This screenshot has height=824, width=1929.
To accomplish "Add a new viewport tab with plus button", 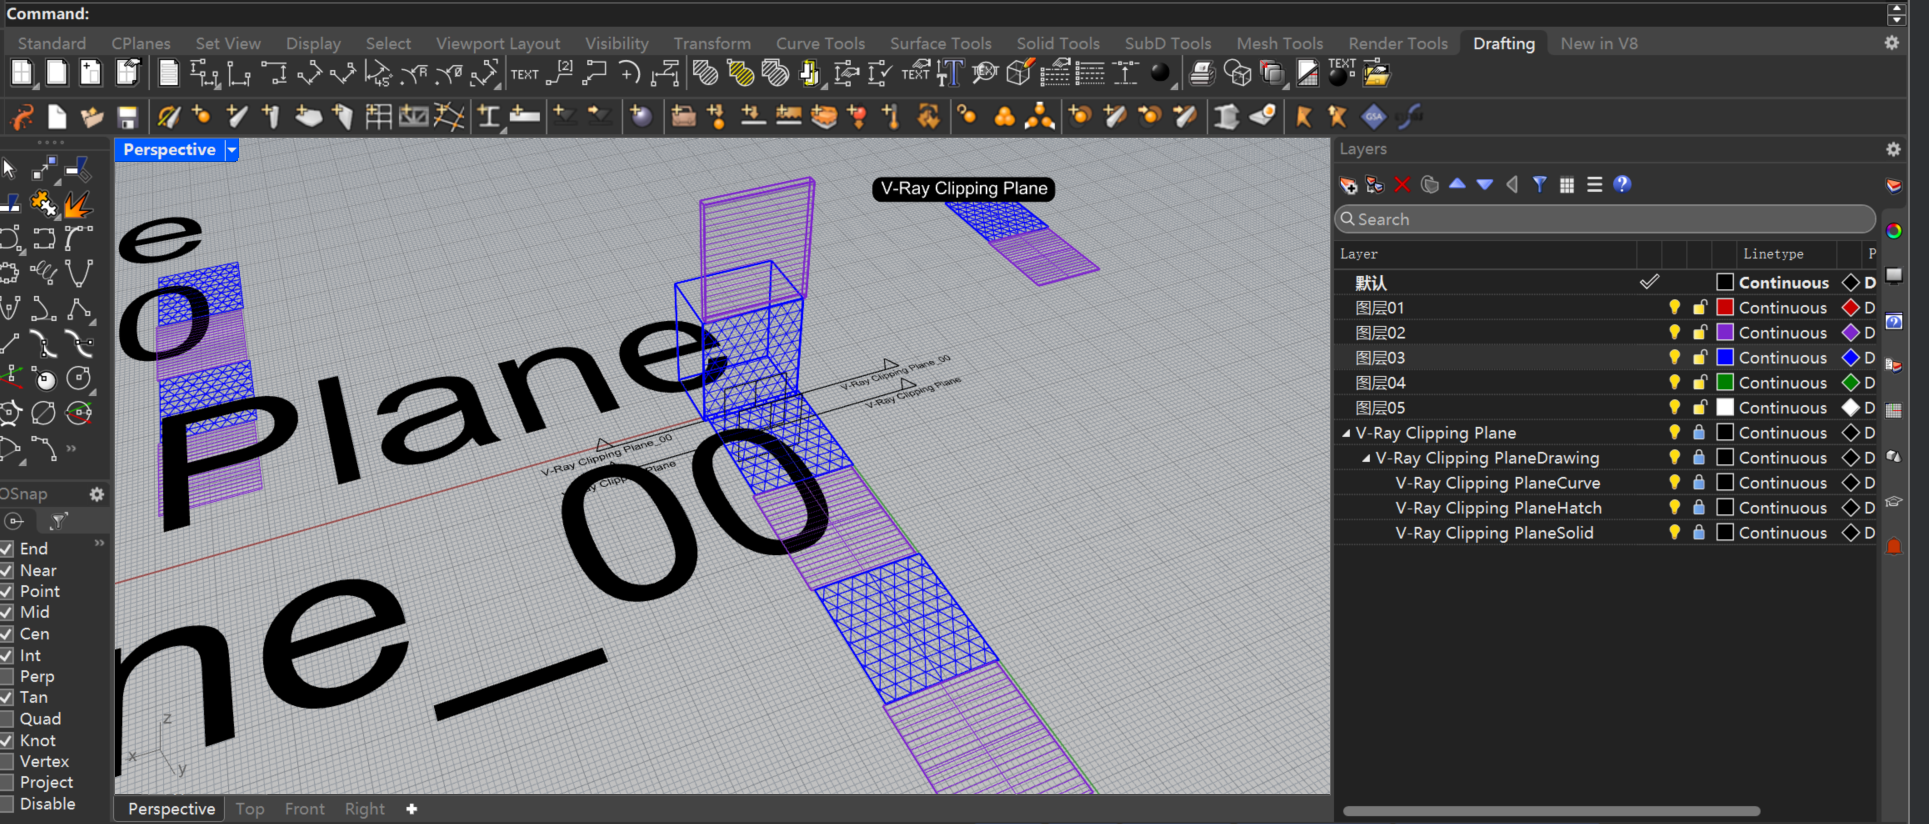I will point(411,809).
